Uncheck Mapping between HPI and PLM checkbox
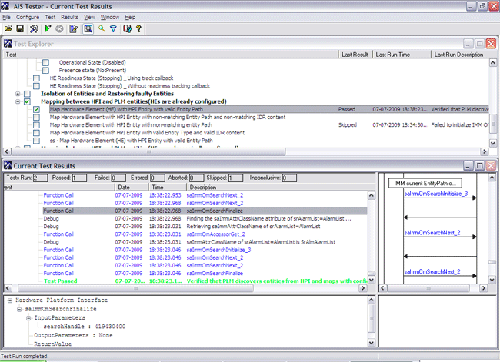 [27, 102]
